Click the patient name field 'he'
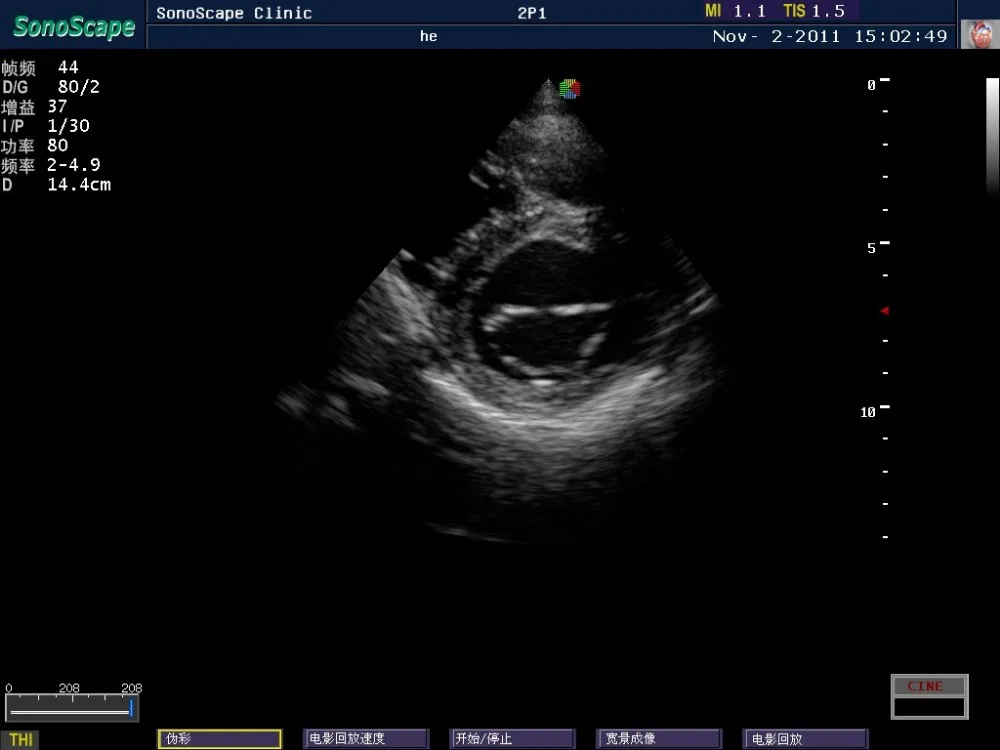The width and height of the screenshot is (1000, 750). (x=428, y=36)
